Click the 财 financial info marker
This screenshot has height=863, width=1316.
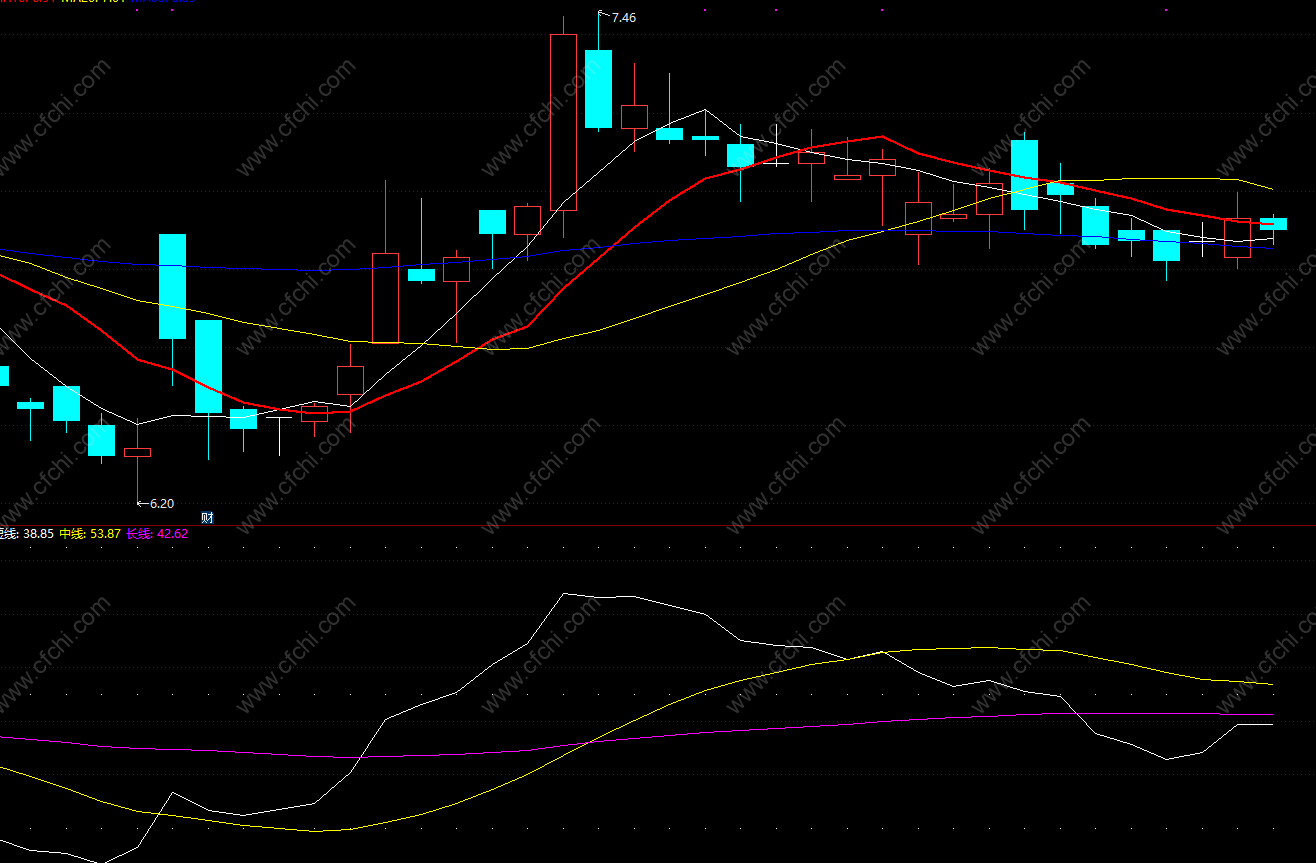pyautogui.click(x=208, y=518)
